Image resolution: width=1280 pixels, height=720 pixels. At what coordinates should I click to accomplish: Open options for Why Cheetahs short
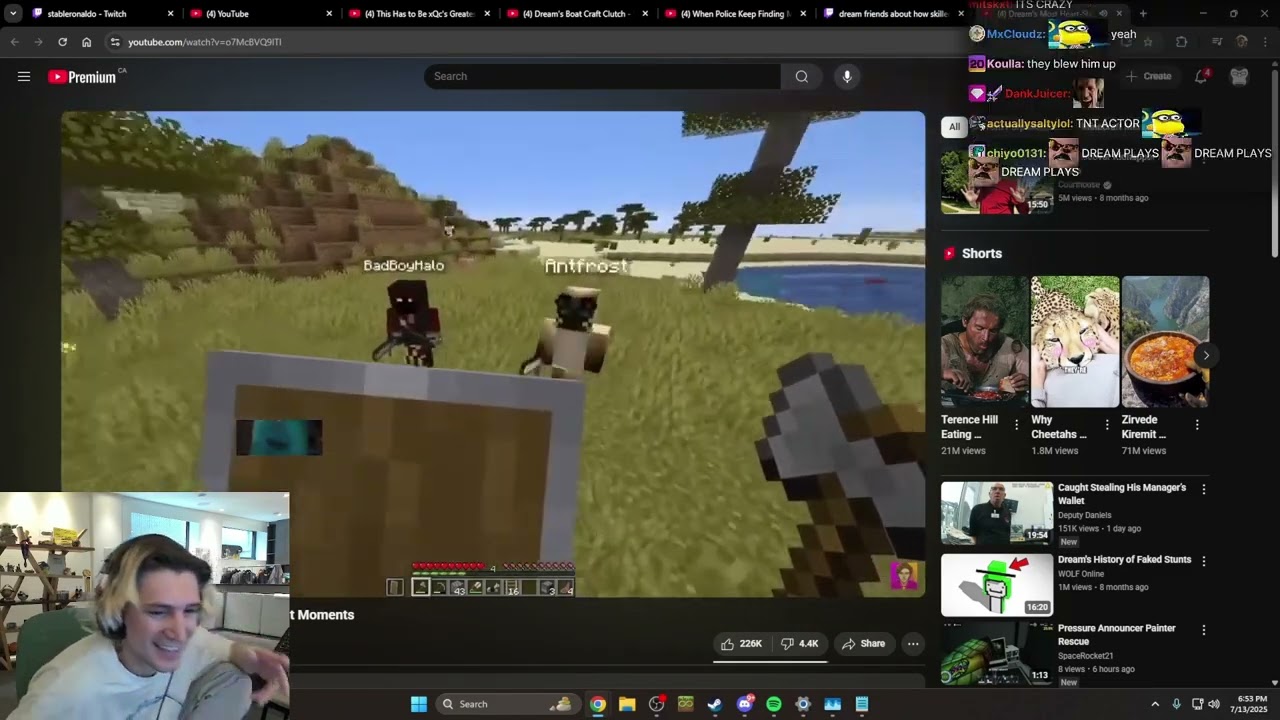(1107, 425)
